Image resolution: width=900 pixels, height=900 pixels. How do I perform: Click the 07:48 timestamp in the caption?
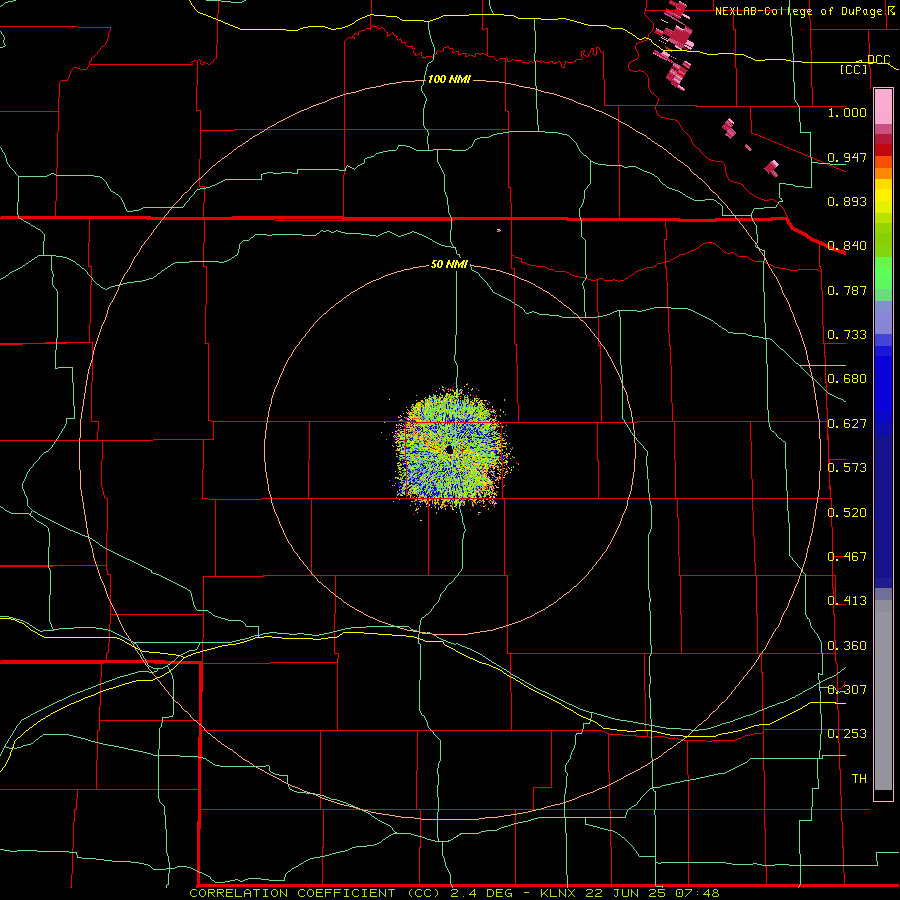pos(698,893)
